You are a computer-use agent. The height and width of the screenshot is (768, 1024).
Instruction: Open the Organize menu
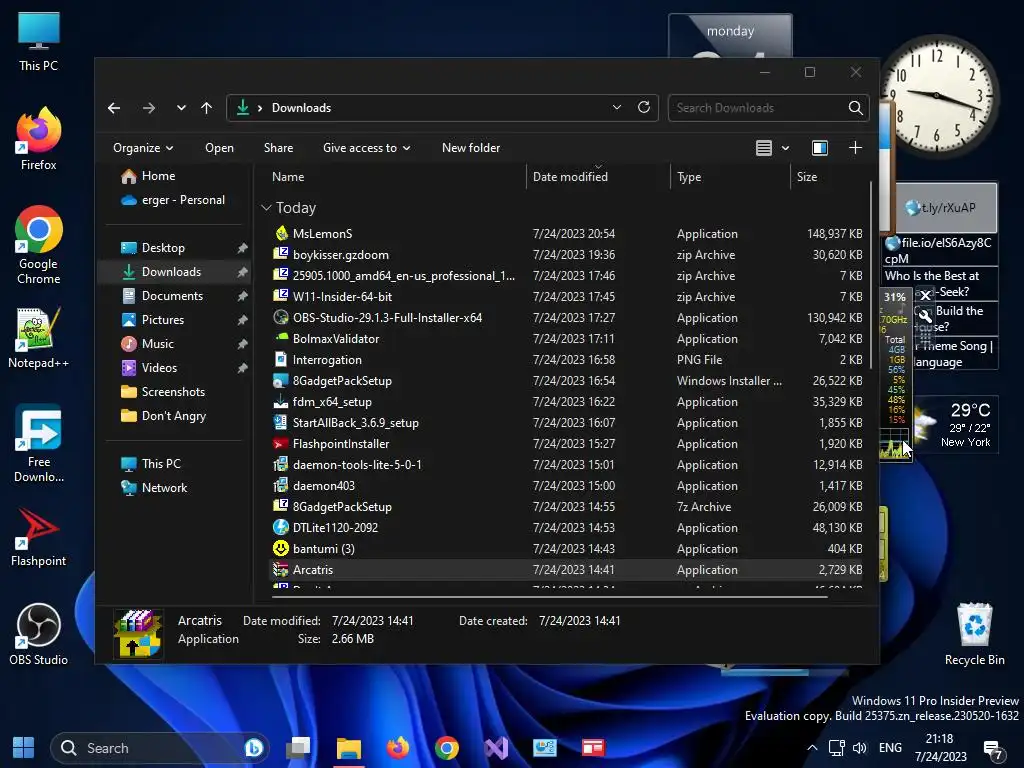[143, 148]
